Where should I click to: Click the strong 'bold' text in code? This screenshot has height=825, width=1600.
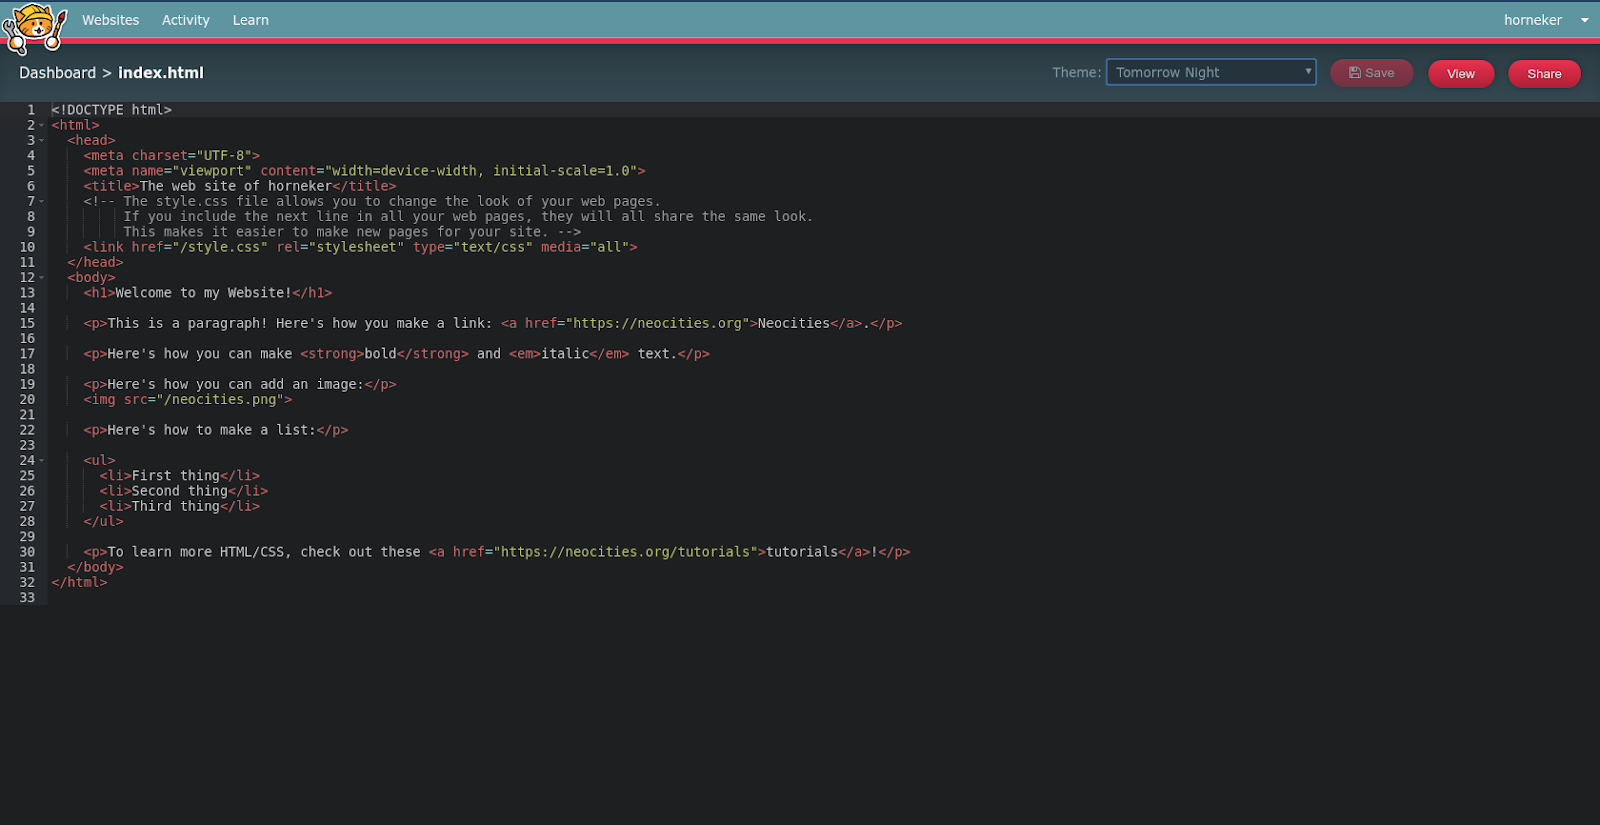click(380, 354)
